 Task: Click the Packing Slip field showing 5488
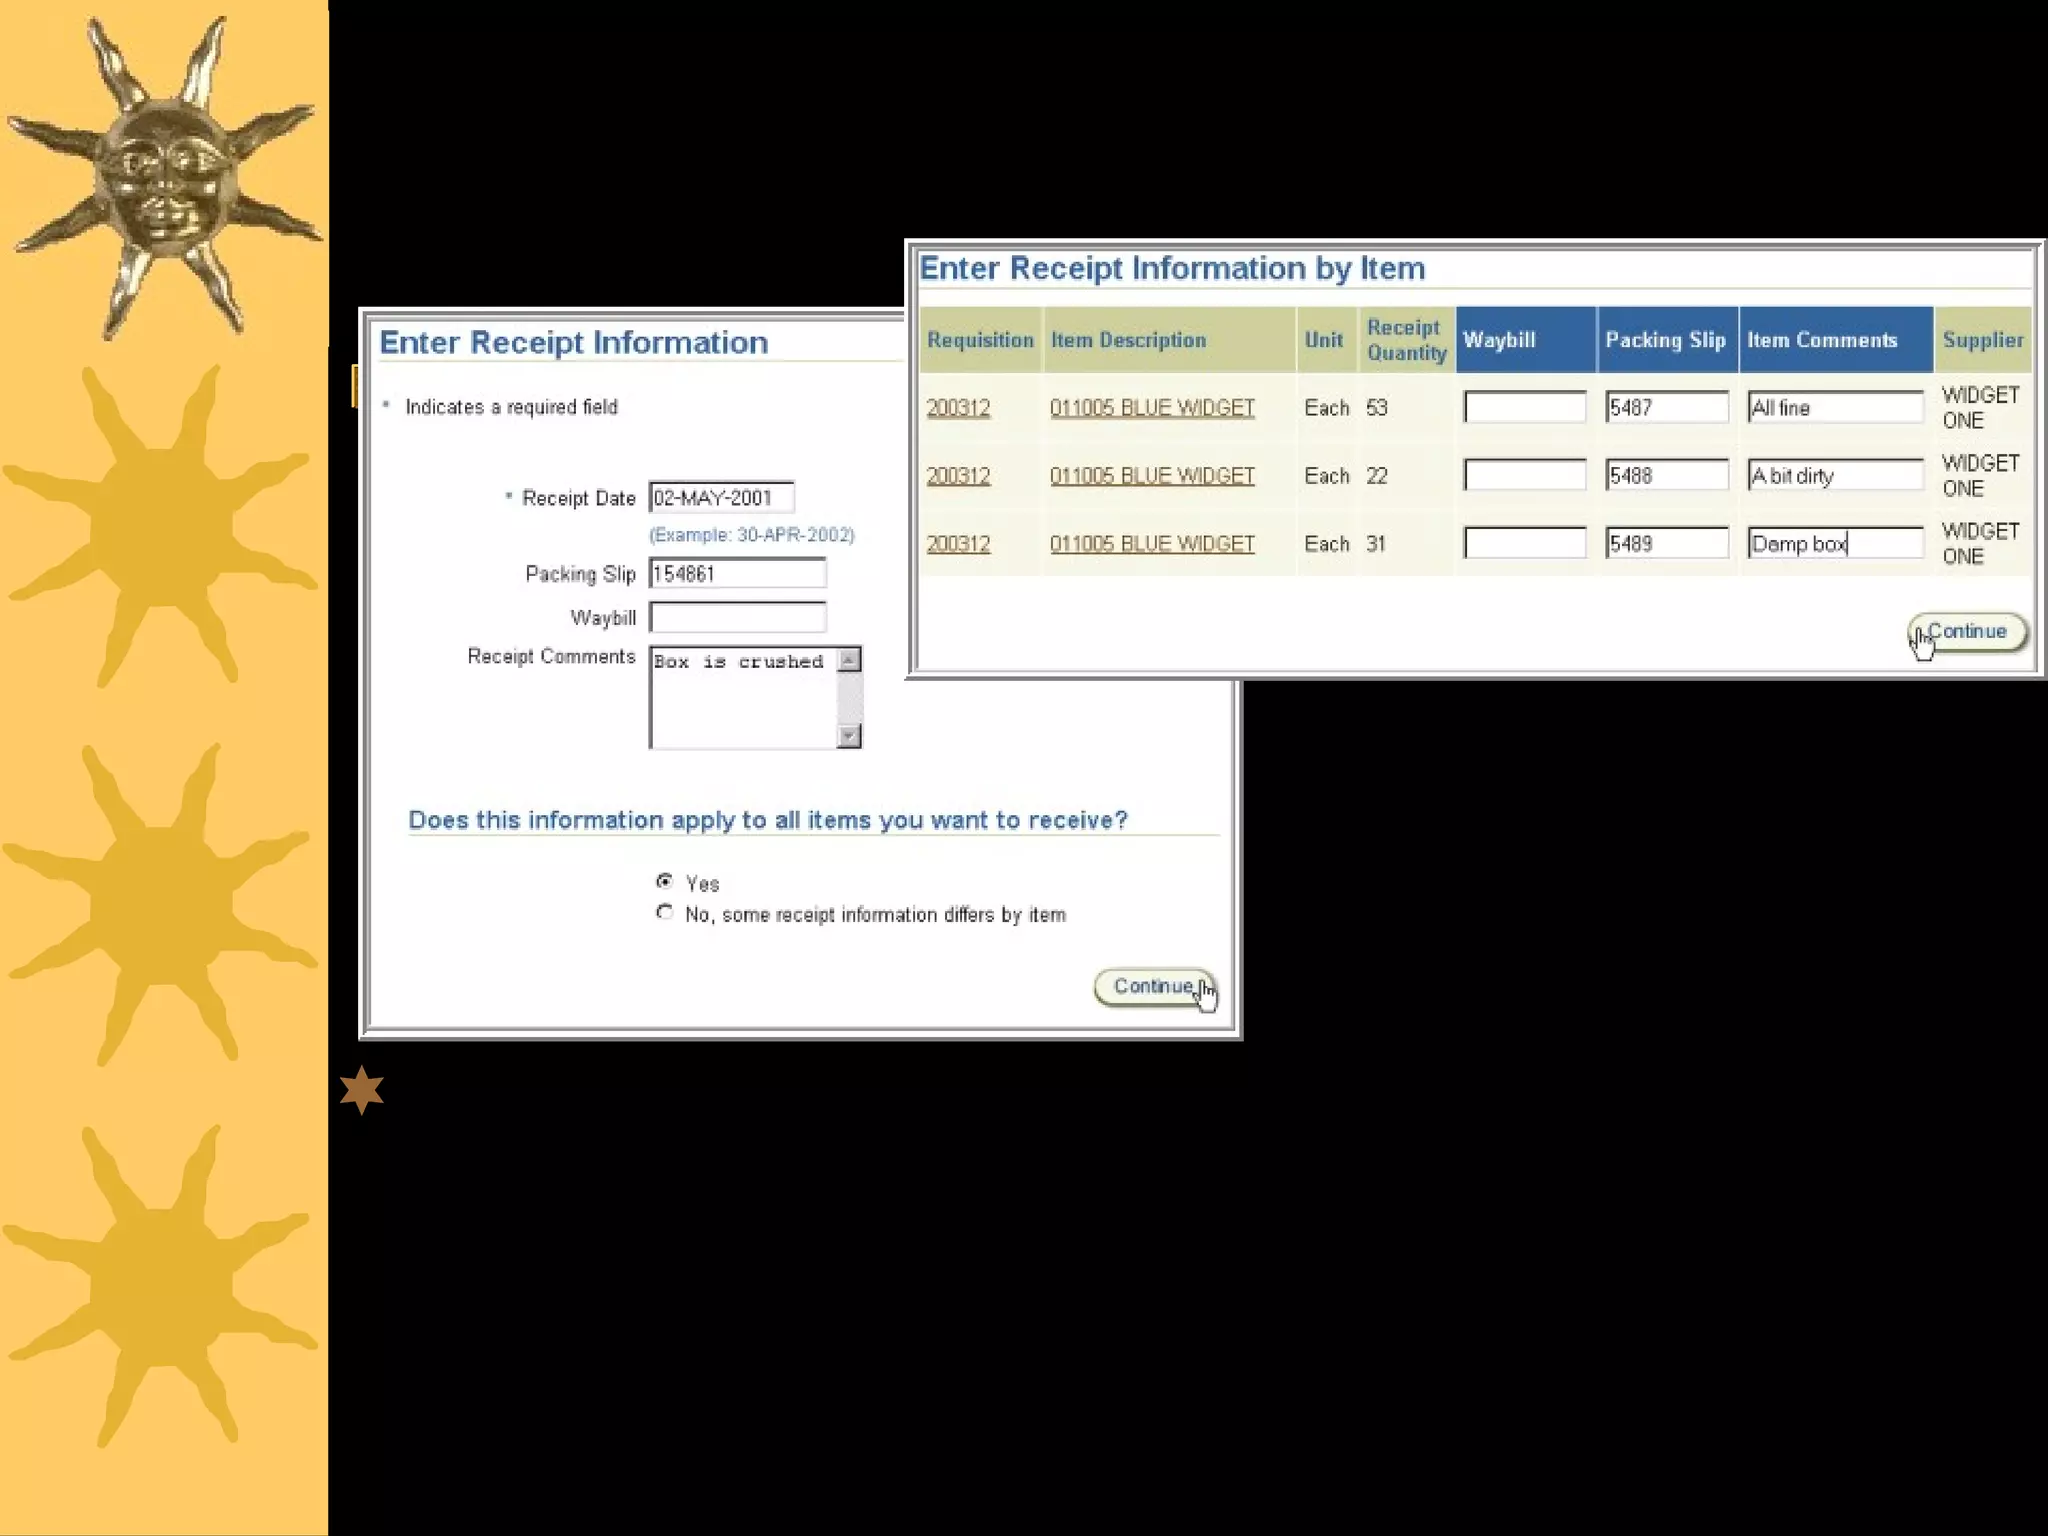1666,475
